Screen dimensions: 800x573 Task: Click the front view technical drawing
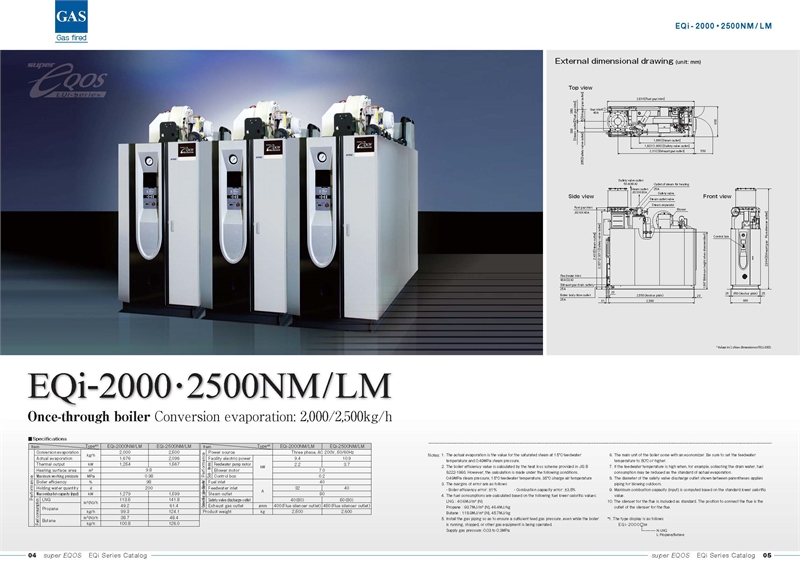click(x=744, y=246)
